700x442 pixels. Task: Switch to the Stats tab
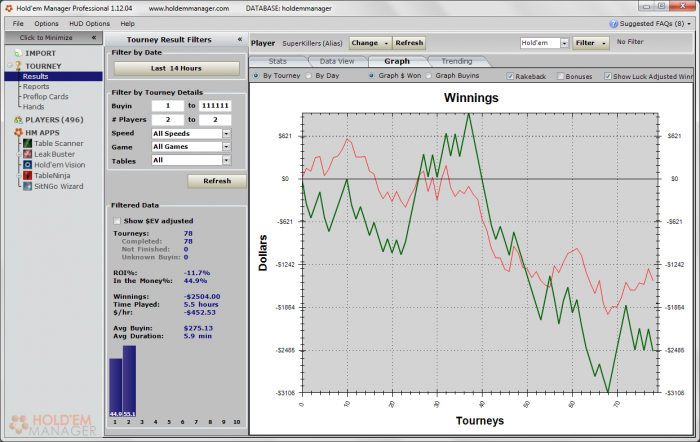click(278, 61)
